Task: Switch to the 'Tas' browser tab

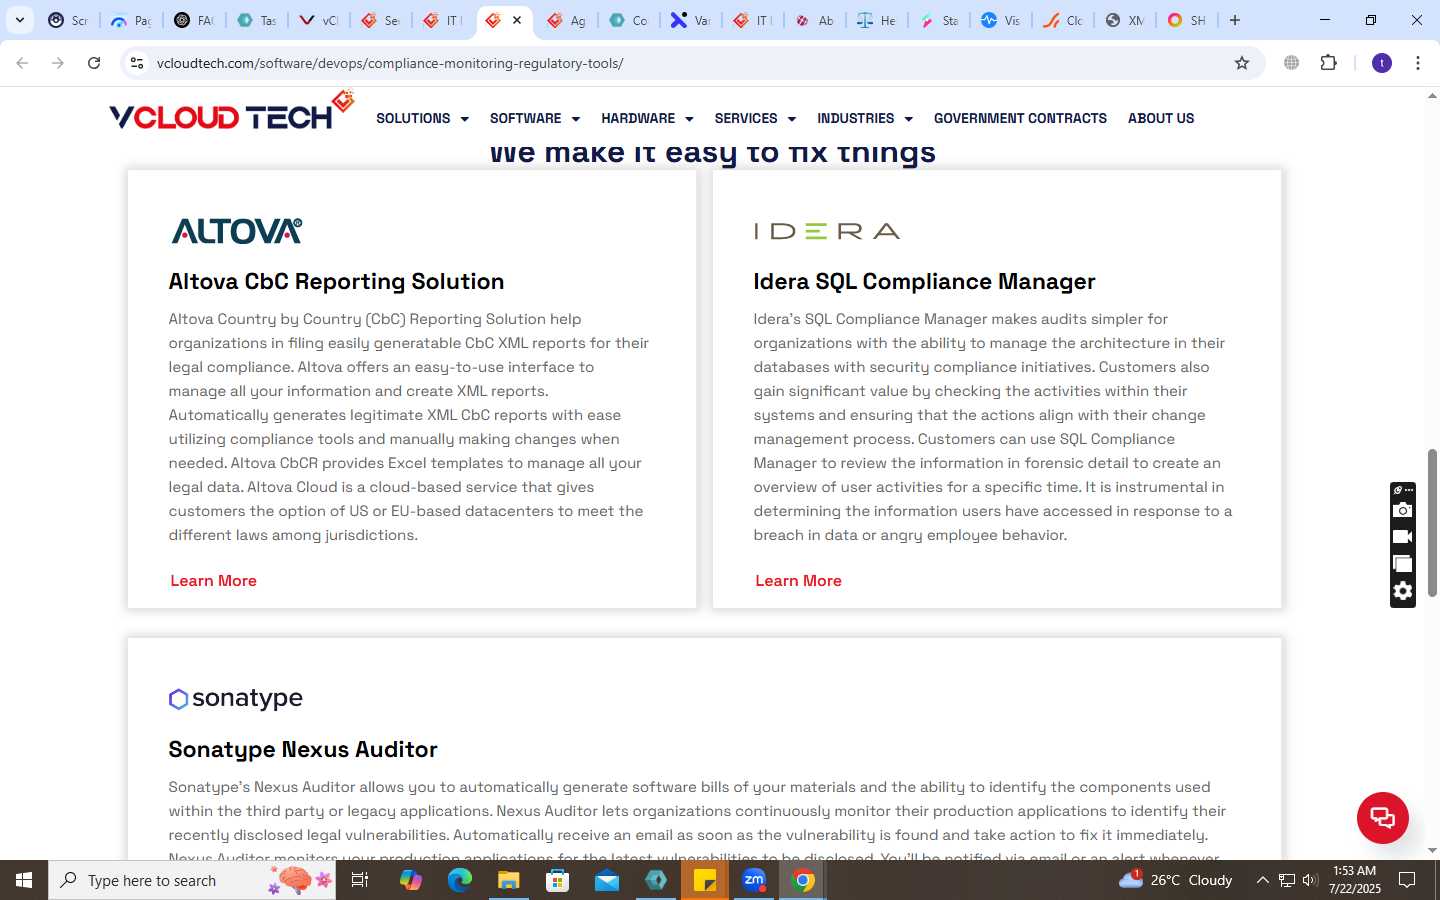Action: point(256,20)
